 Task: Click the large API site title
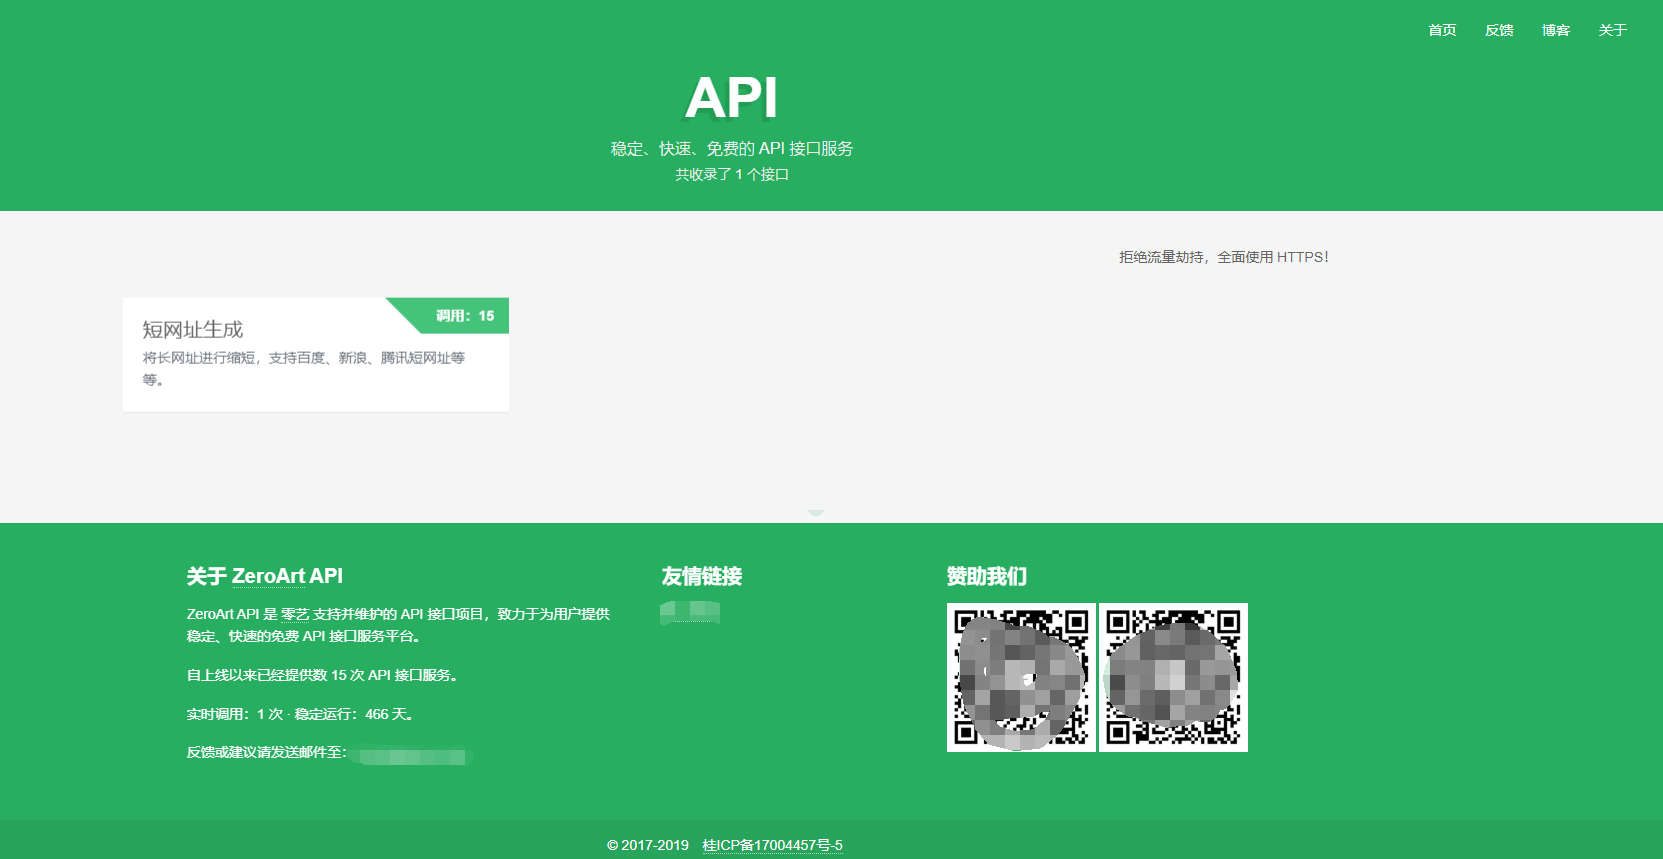[731, 98]
